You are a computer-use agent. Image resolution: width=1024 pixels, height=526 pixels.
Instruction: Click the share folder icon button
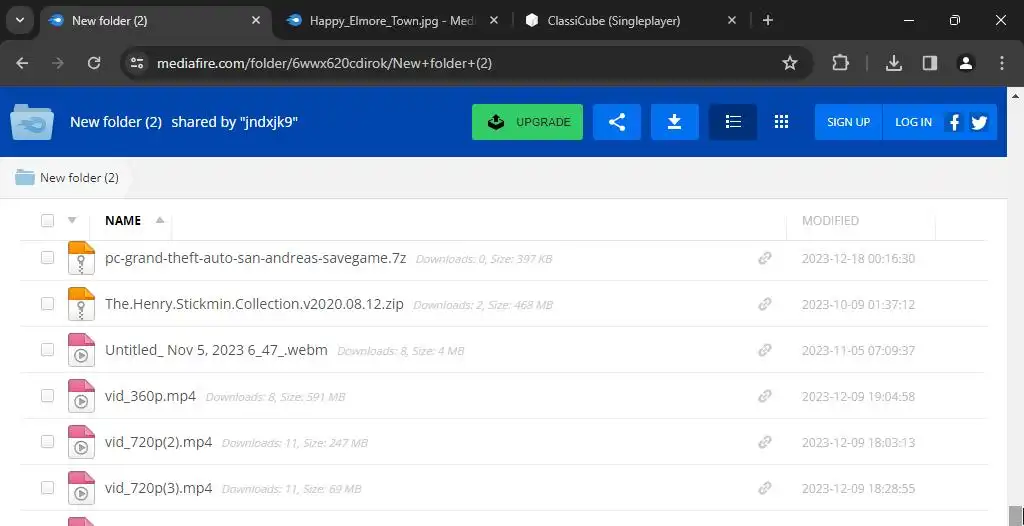(616, 122)
